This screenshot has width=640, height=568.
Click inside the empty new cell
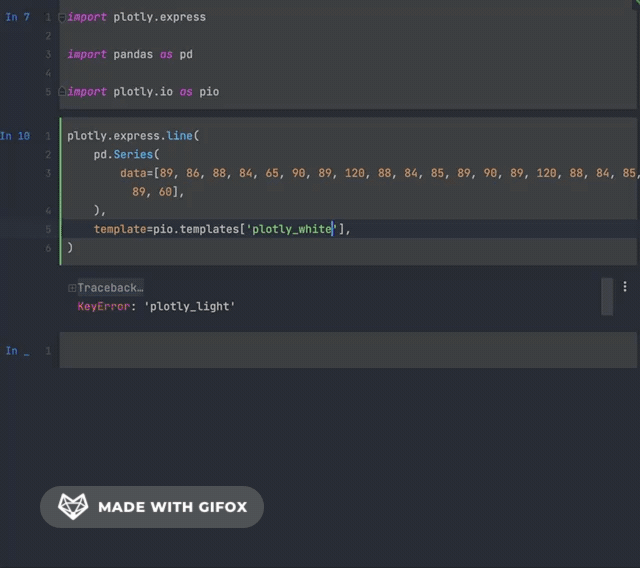348,350
